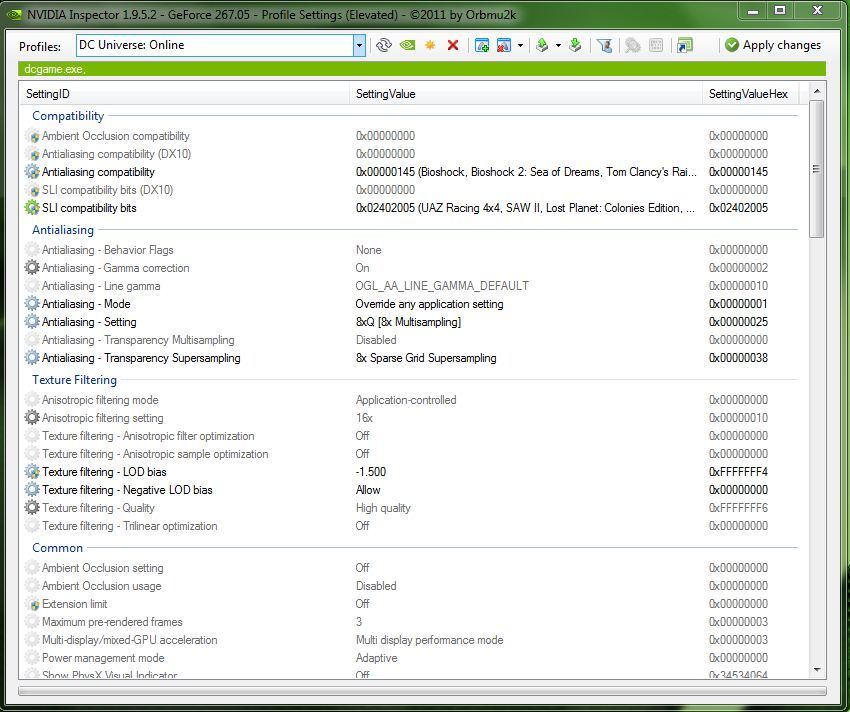Screen dimensions: 850x712
Task: Select the 'Application-controlled' anisotropic mode value
Action: point(406,400)
